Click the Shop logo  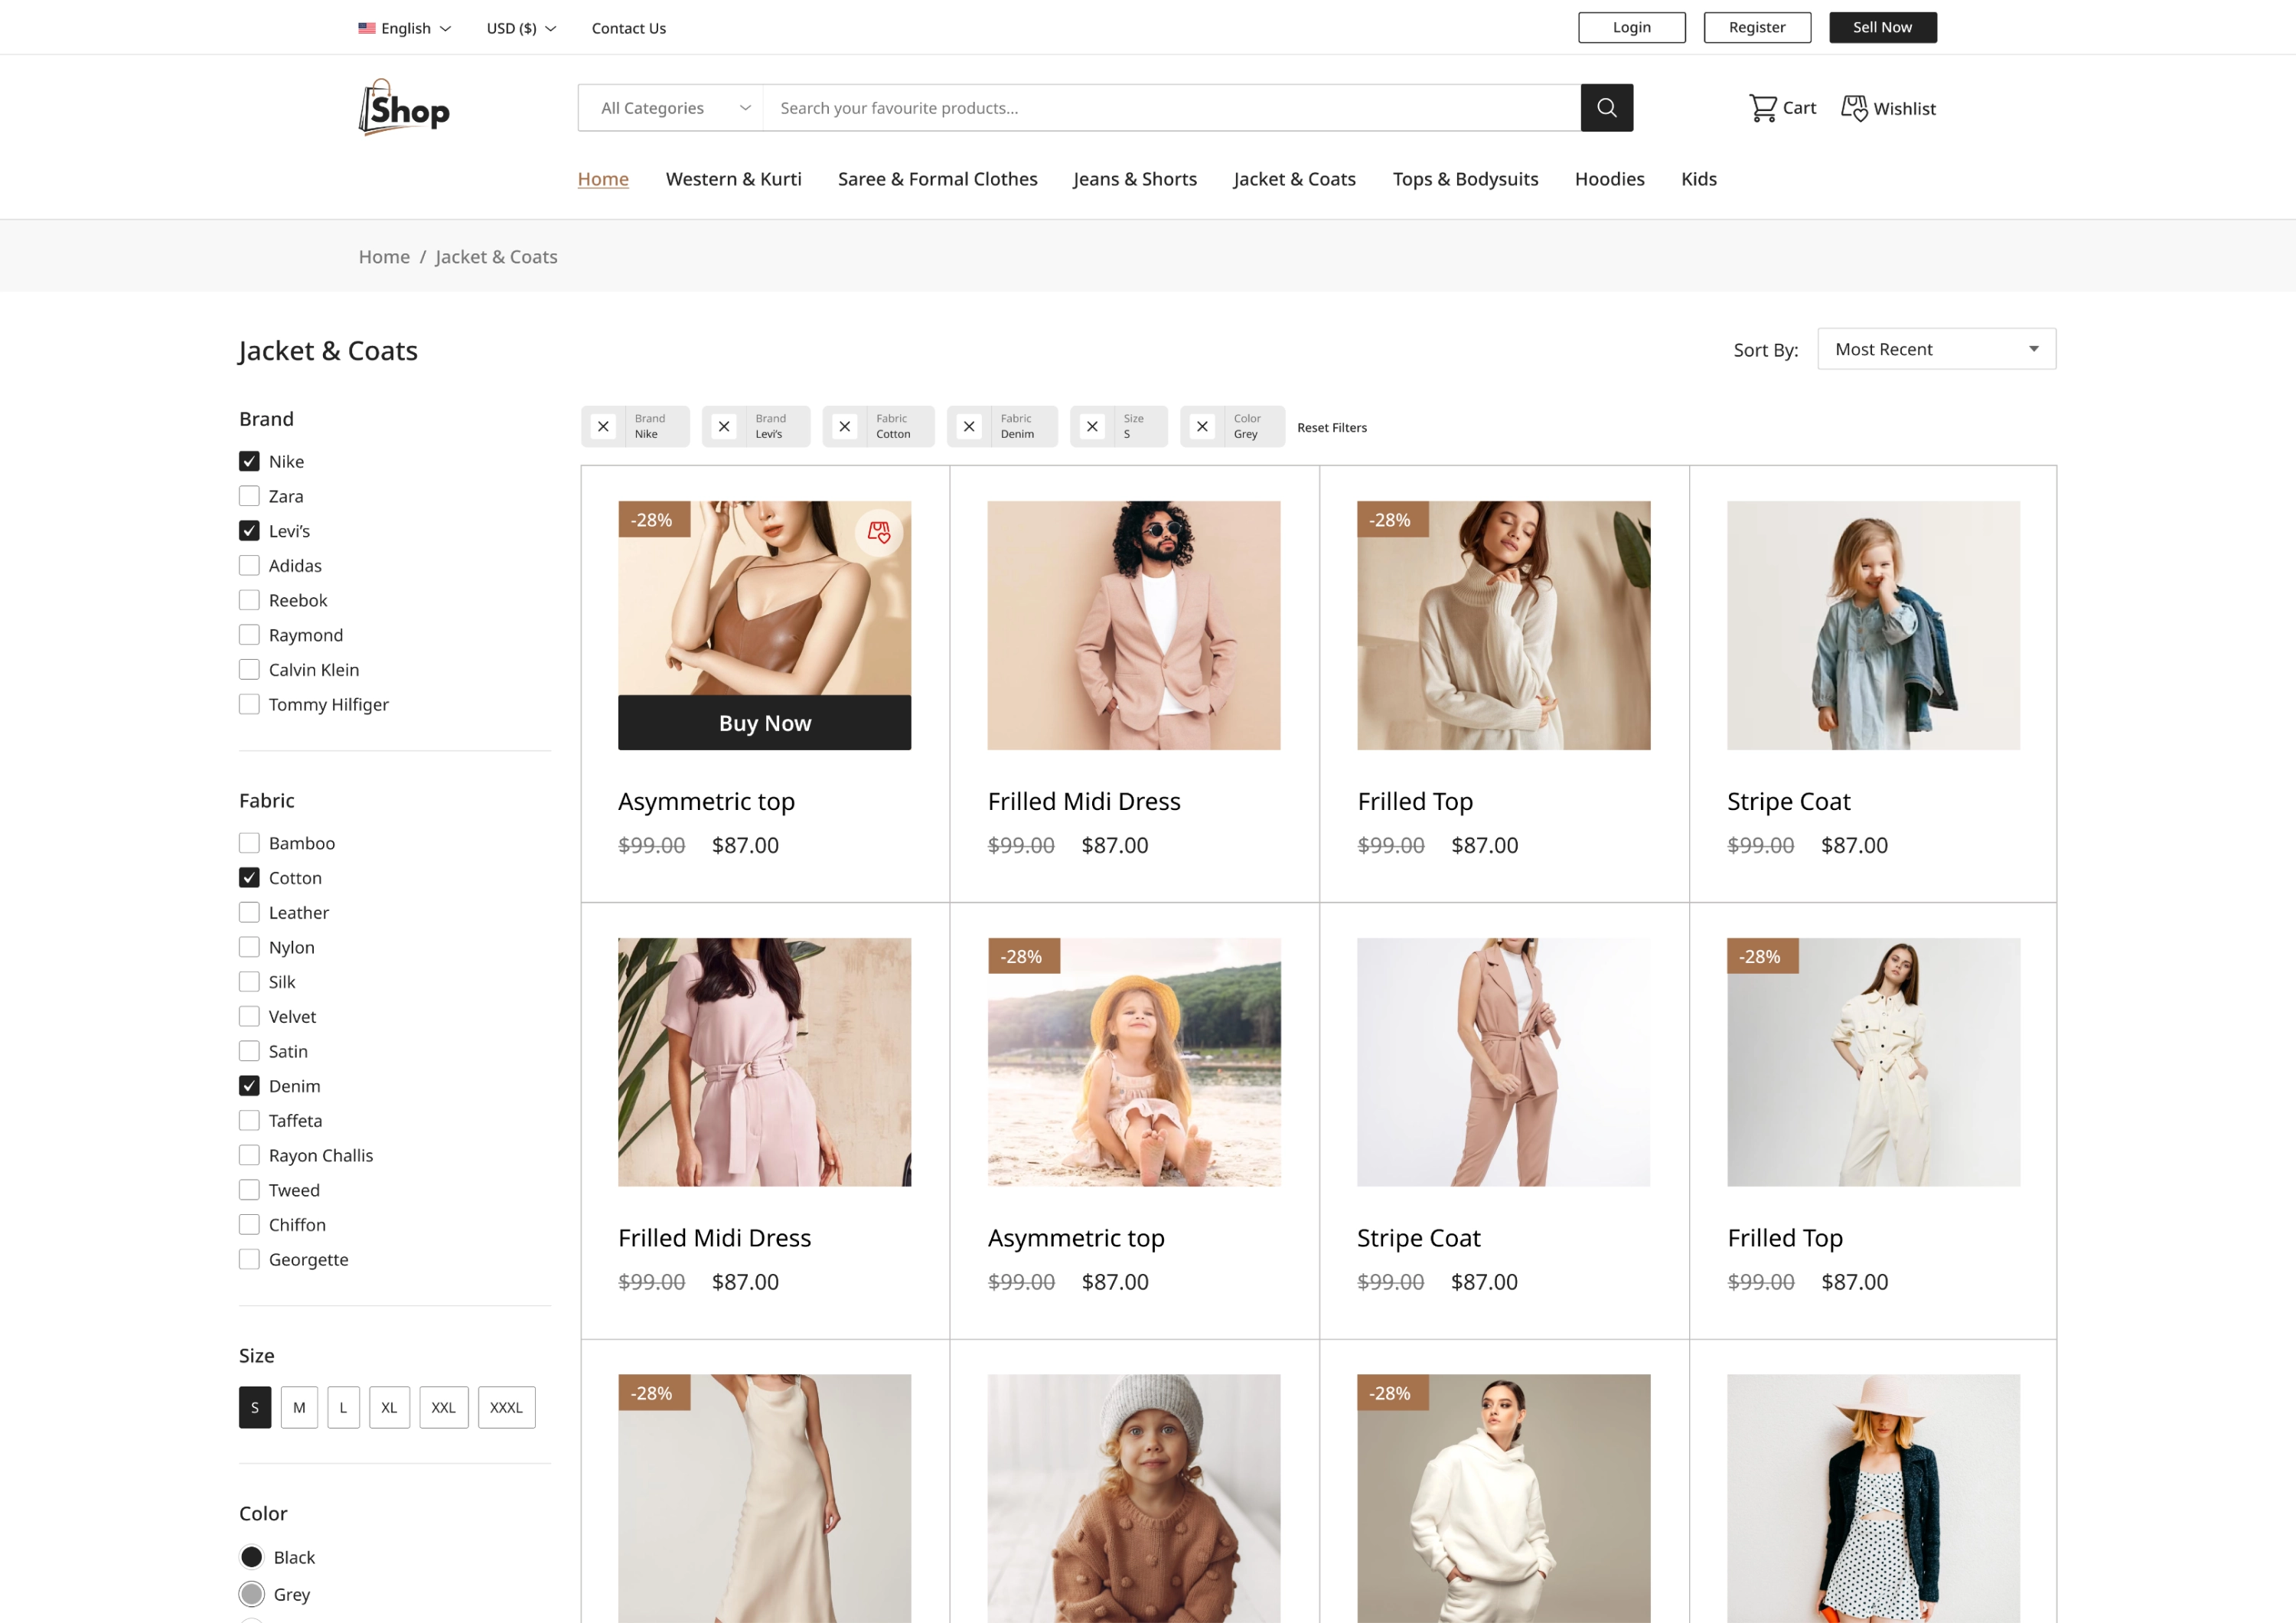(403, 106)
